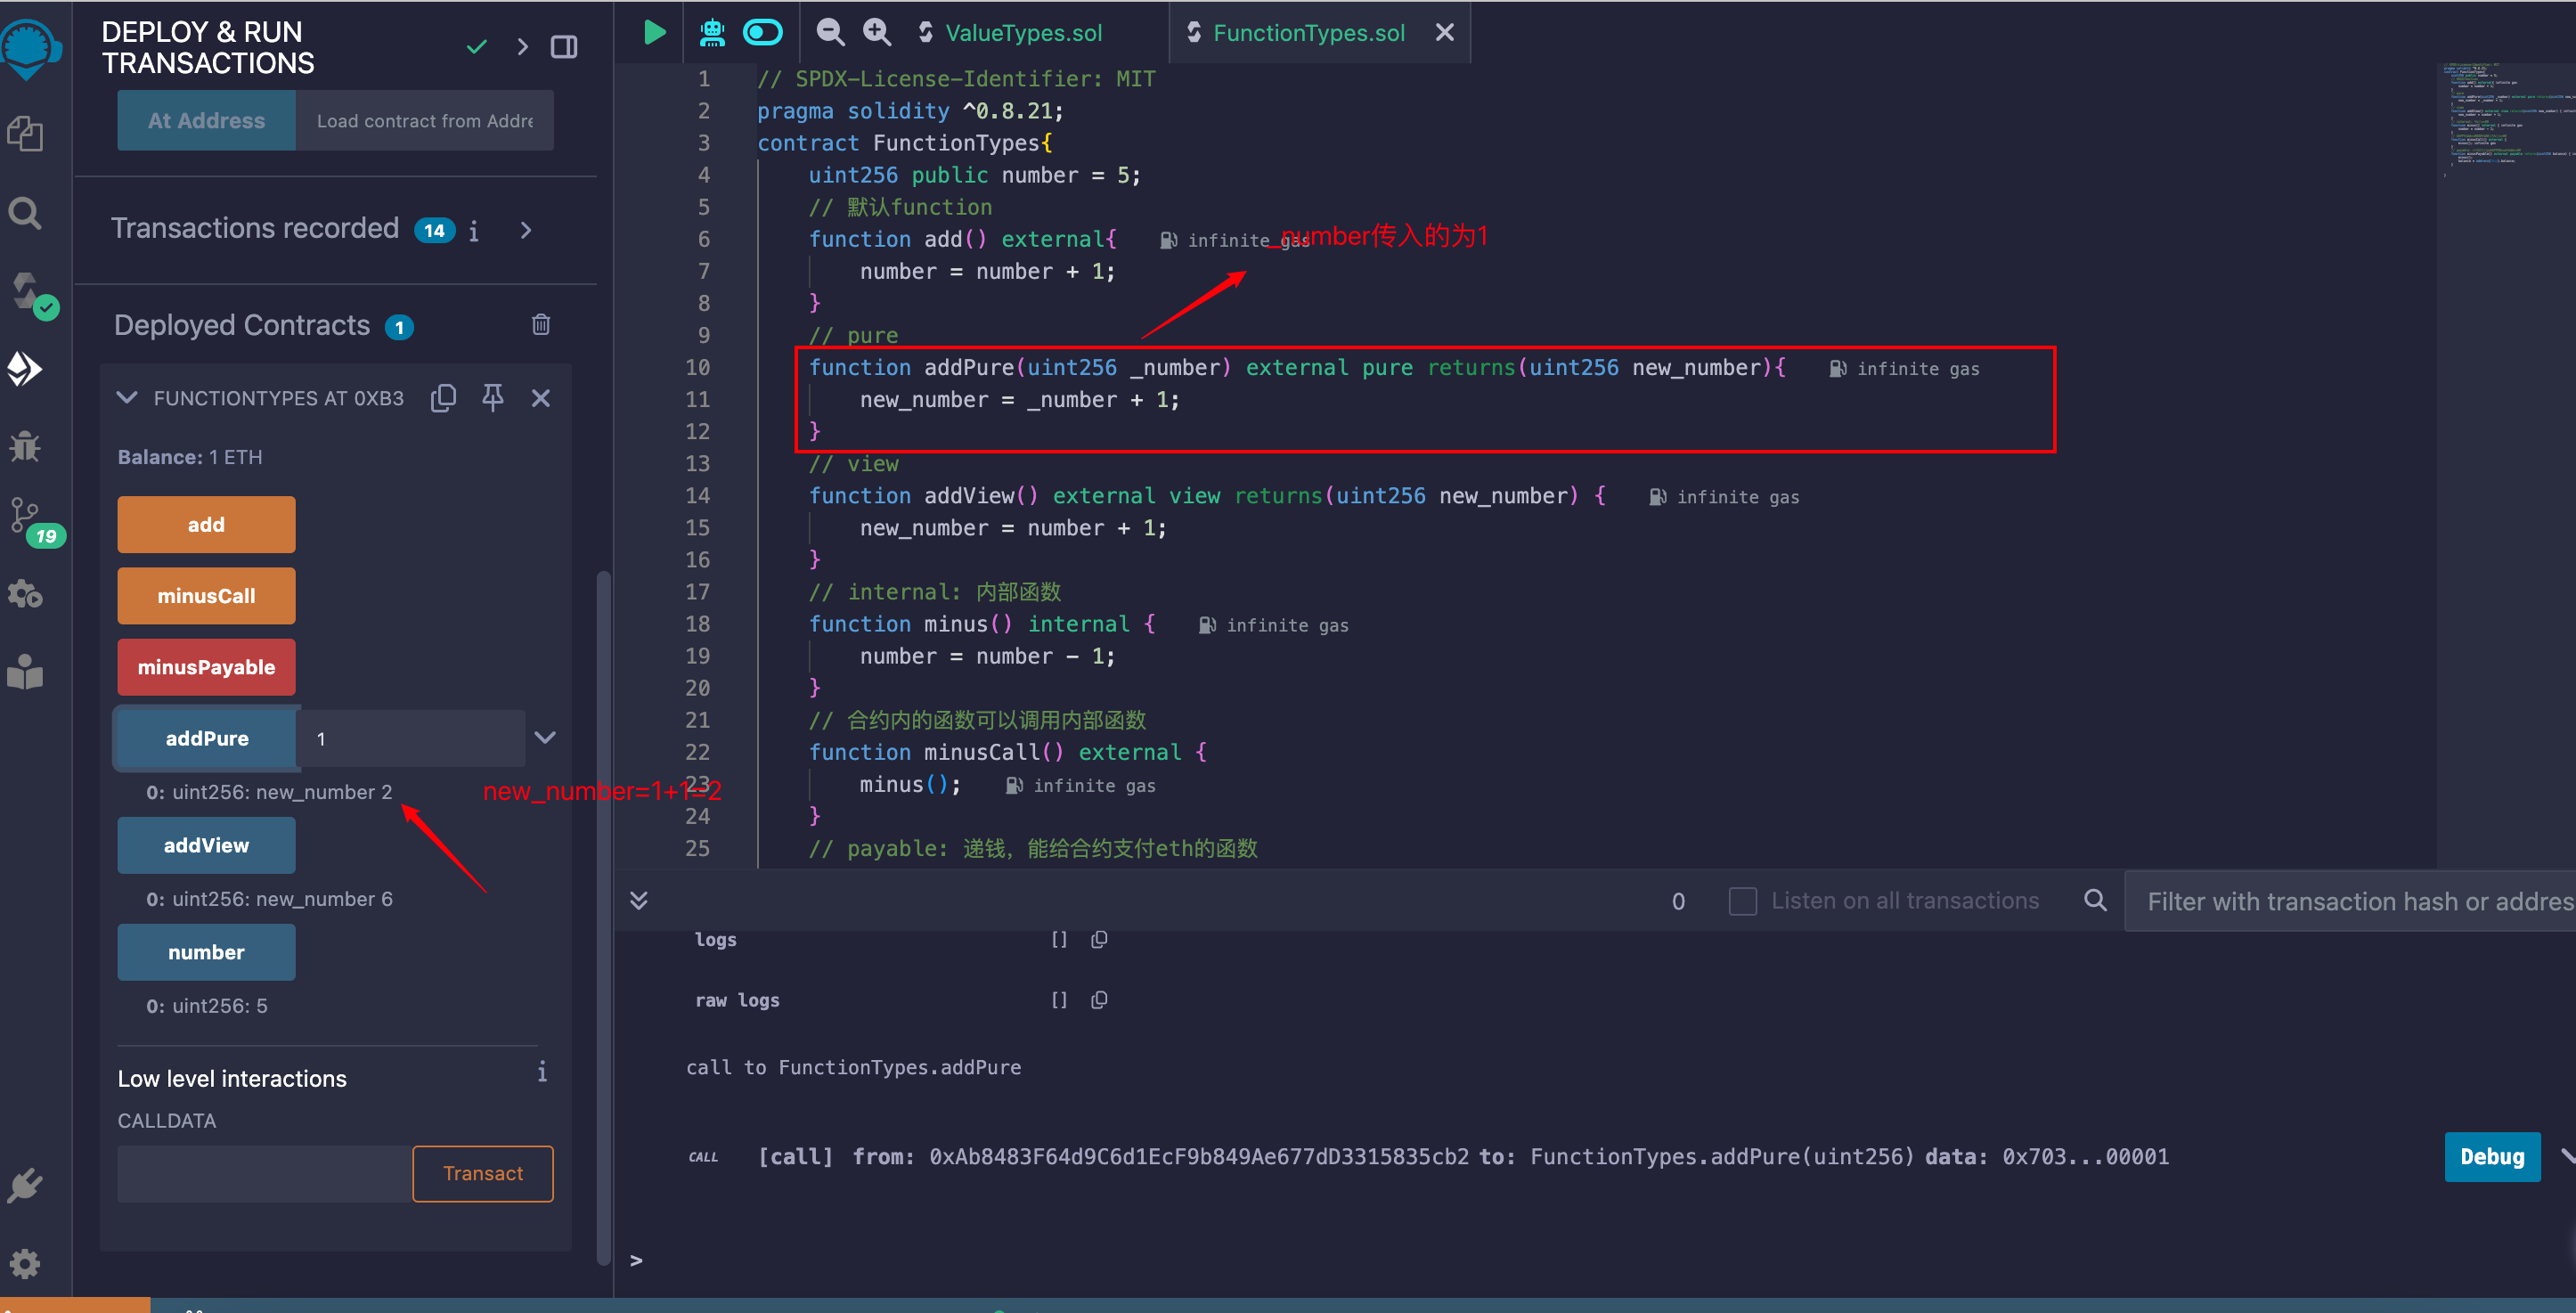Pin the FunctionTypes deployed contract
Screen dimensions: 2576x1313
(x=492, y=398)
